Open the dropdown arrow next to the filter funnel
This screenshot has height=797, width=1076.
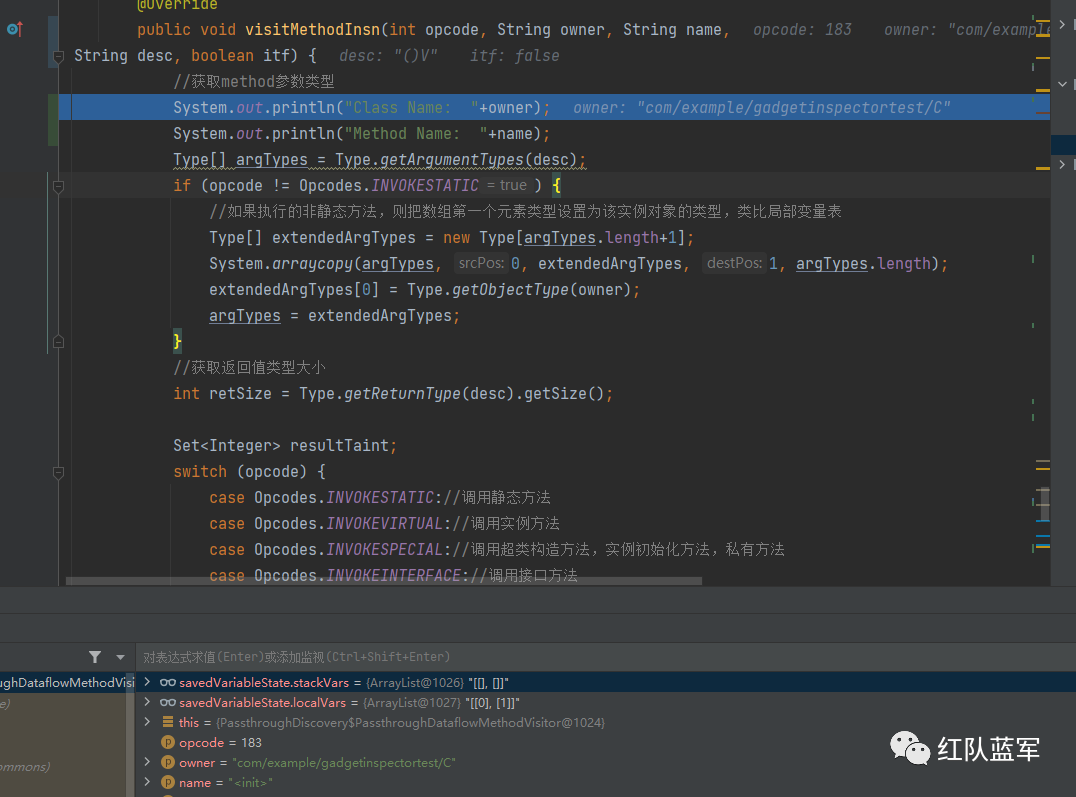click(x=120, y=658)
